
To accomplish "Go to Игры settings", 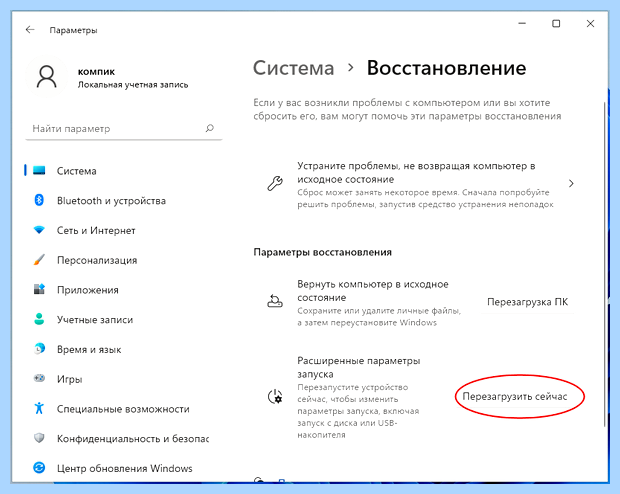I will pos(123,379).
